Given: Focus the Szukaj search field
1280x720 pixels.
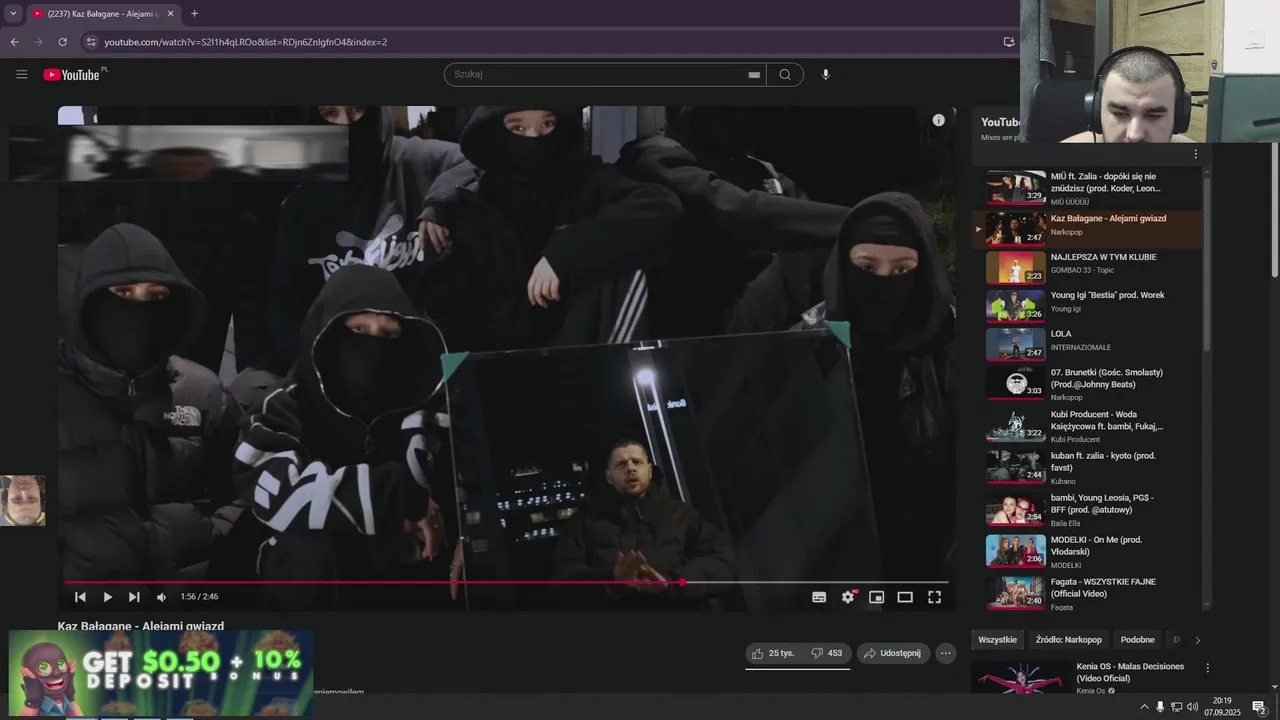Looking at the screenshot, I should (598, 74).
